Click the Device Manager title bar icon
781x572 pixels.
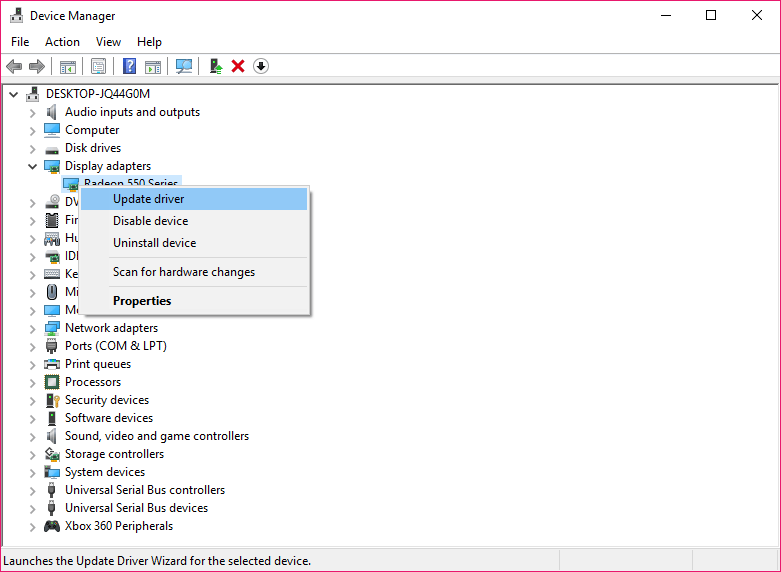click(x=16, y=15)
